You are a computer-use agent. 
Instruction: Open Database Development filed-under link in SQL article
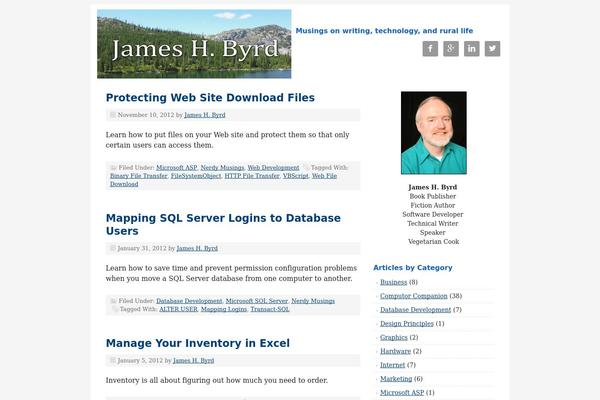pos(189,301)
